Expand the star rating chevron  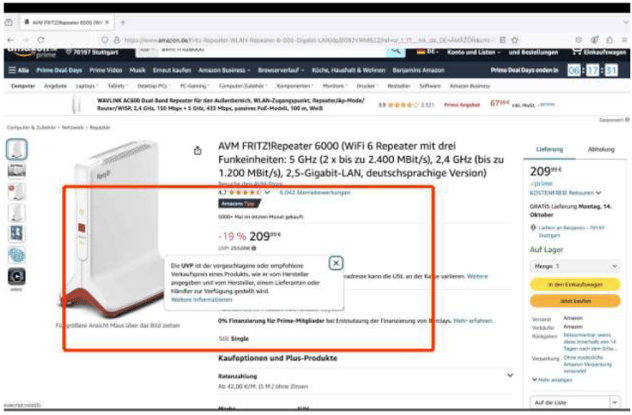click(267, 193)
